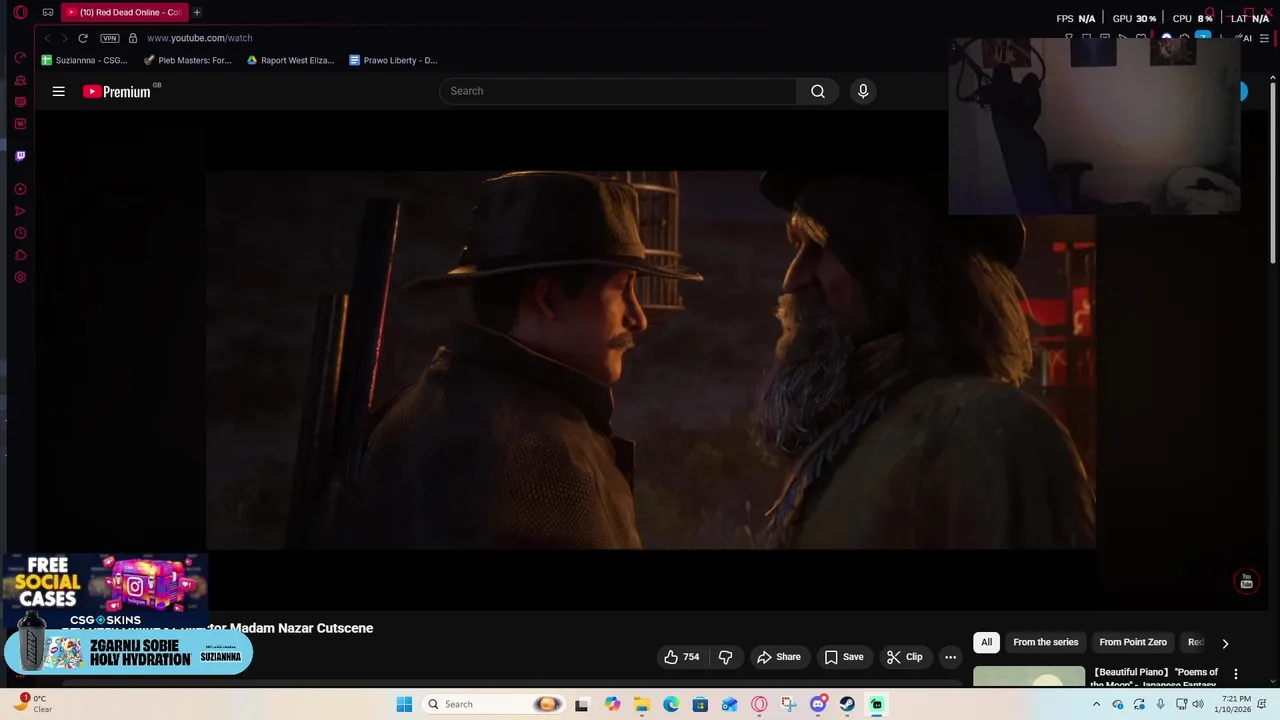This screenshot has height=720, width=1280.
Task: Open the Pleb Masters bookmark
Action: point(188,60)
